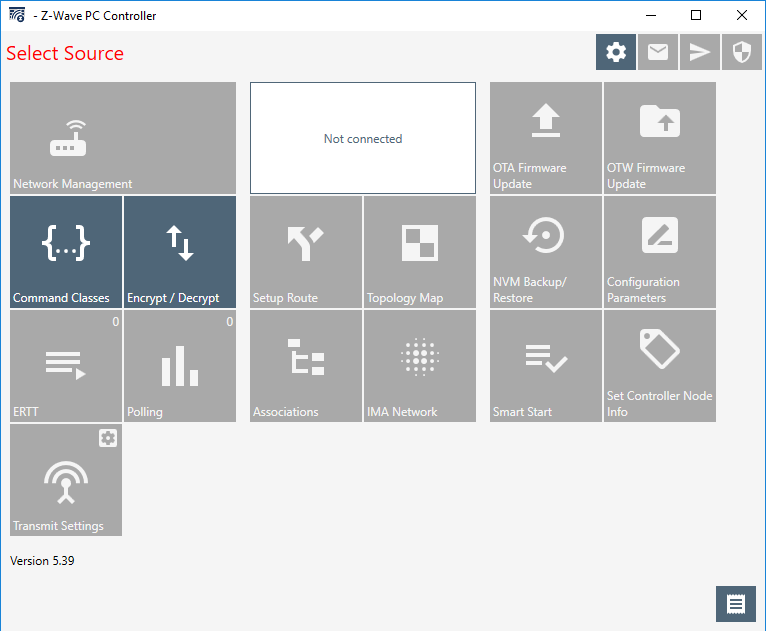766x631 pixels.
Task: Open the log button at bottom right
Action: pyautogui.click(x=736, y=604)
